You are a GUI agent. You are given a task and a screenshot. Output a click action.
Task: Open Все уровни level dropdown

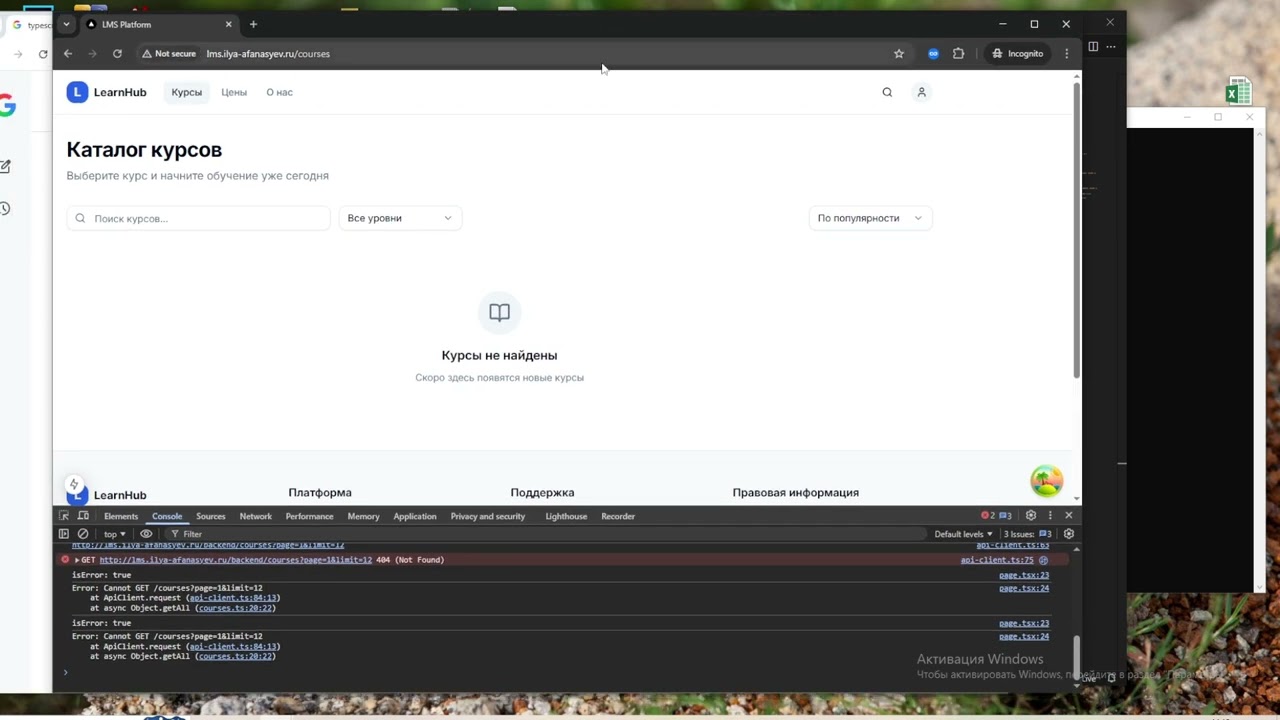[400, 218]
